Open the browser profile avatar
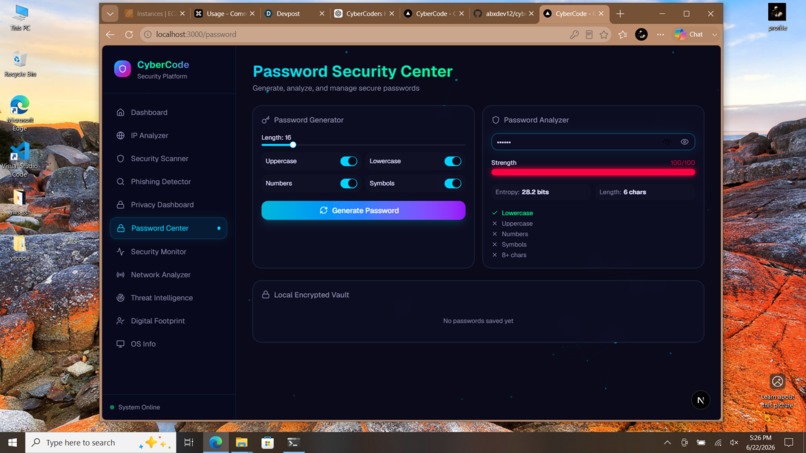 641,34
